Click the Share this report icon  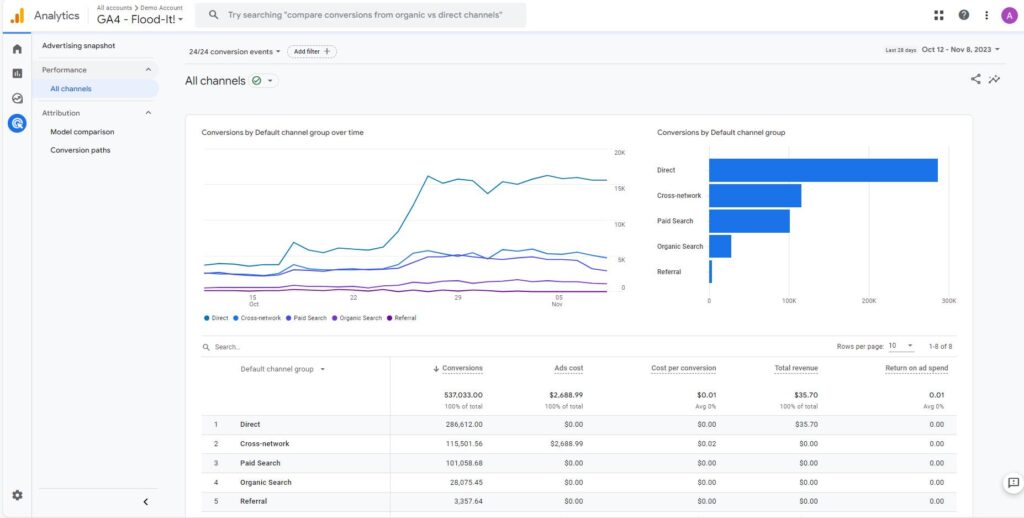pyautogui.click(x=976, y=79)
